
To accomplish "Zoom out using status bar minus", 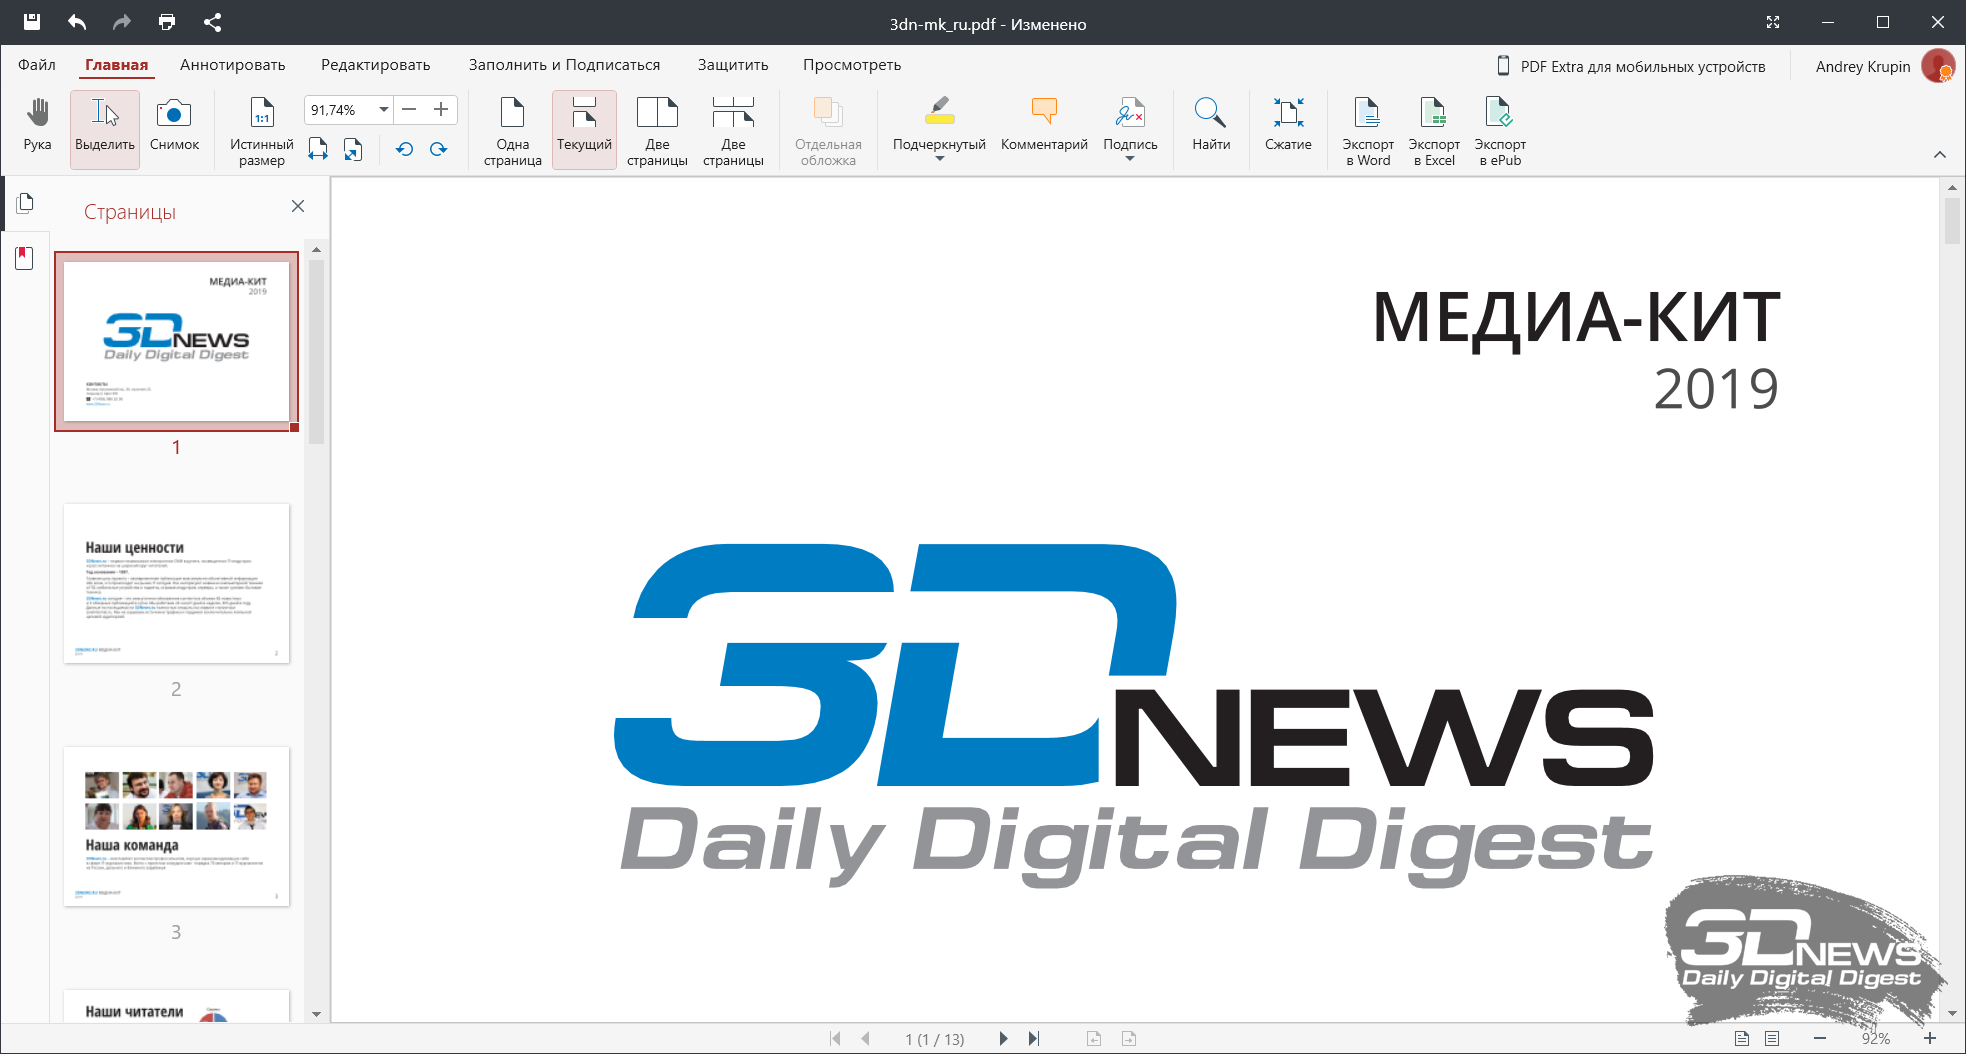I will pos(1820,1038).
